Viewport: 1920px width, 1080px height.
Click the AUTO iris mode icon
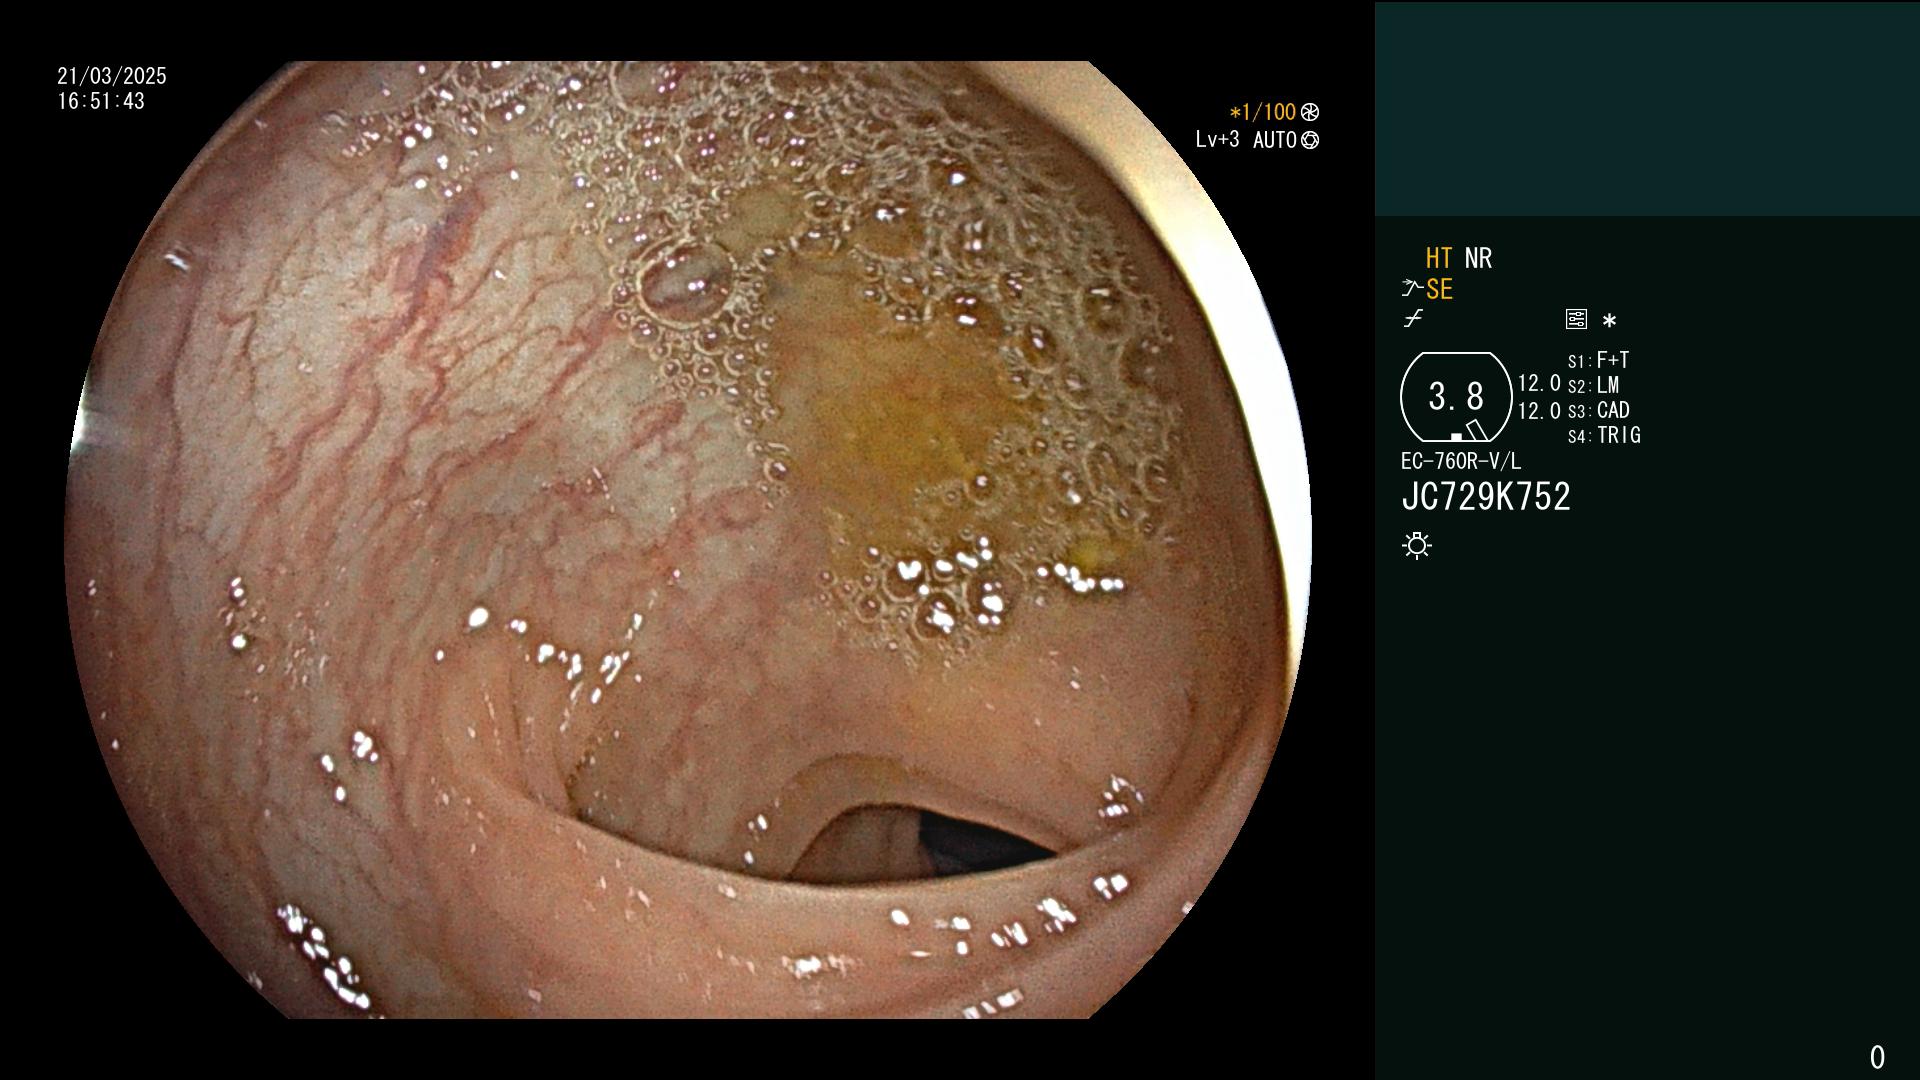1310,140
